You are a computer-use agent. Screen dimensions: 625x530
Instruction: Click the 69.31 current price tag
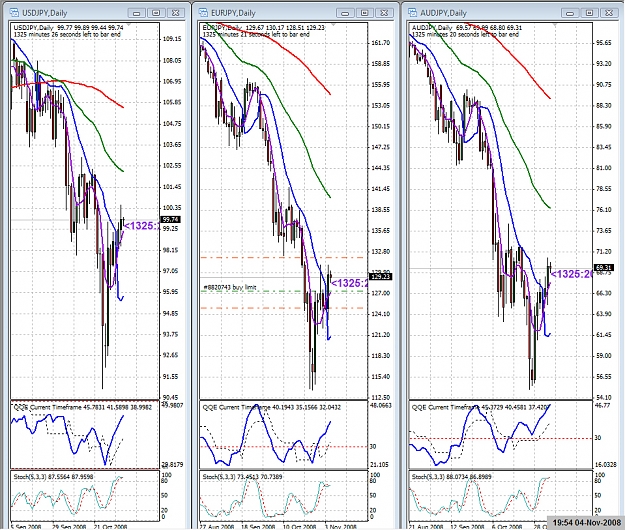(603, 267)
